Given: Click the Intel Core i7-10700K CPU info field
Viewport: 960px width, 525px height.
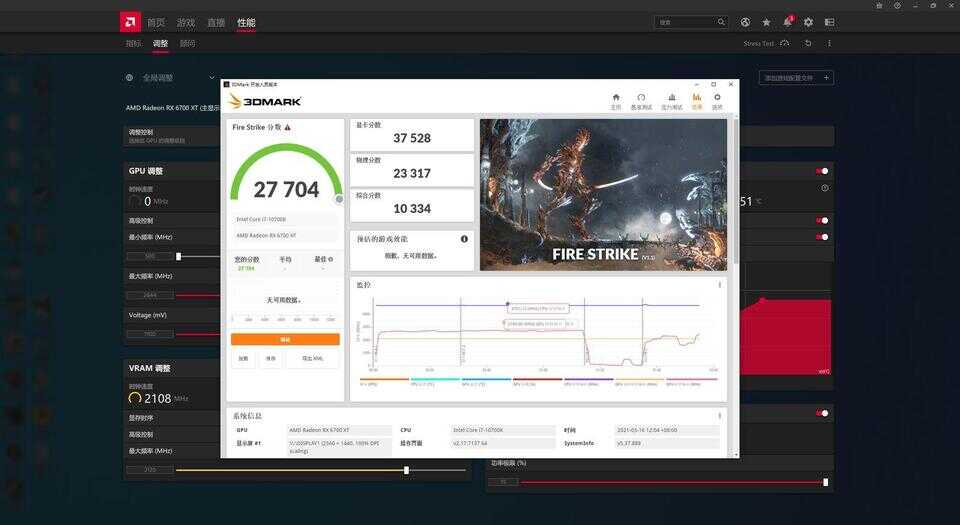Looking at the screenshot, I should [x=504, y=430].
